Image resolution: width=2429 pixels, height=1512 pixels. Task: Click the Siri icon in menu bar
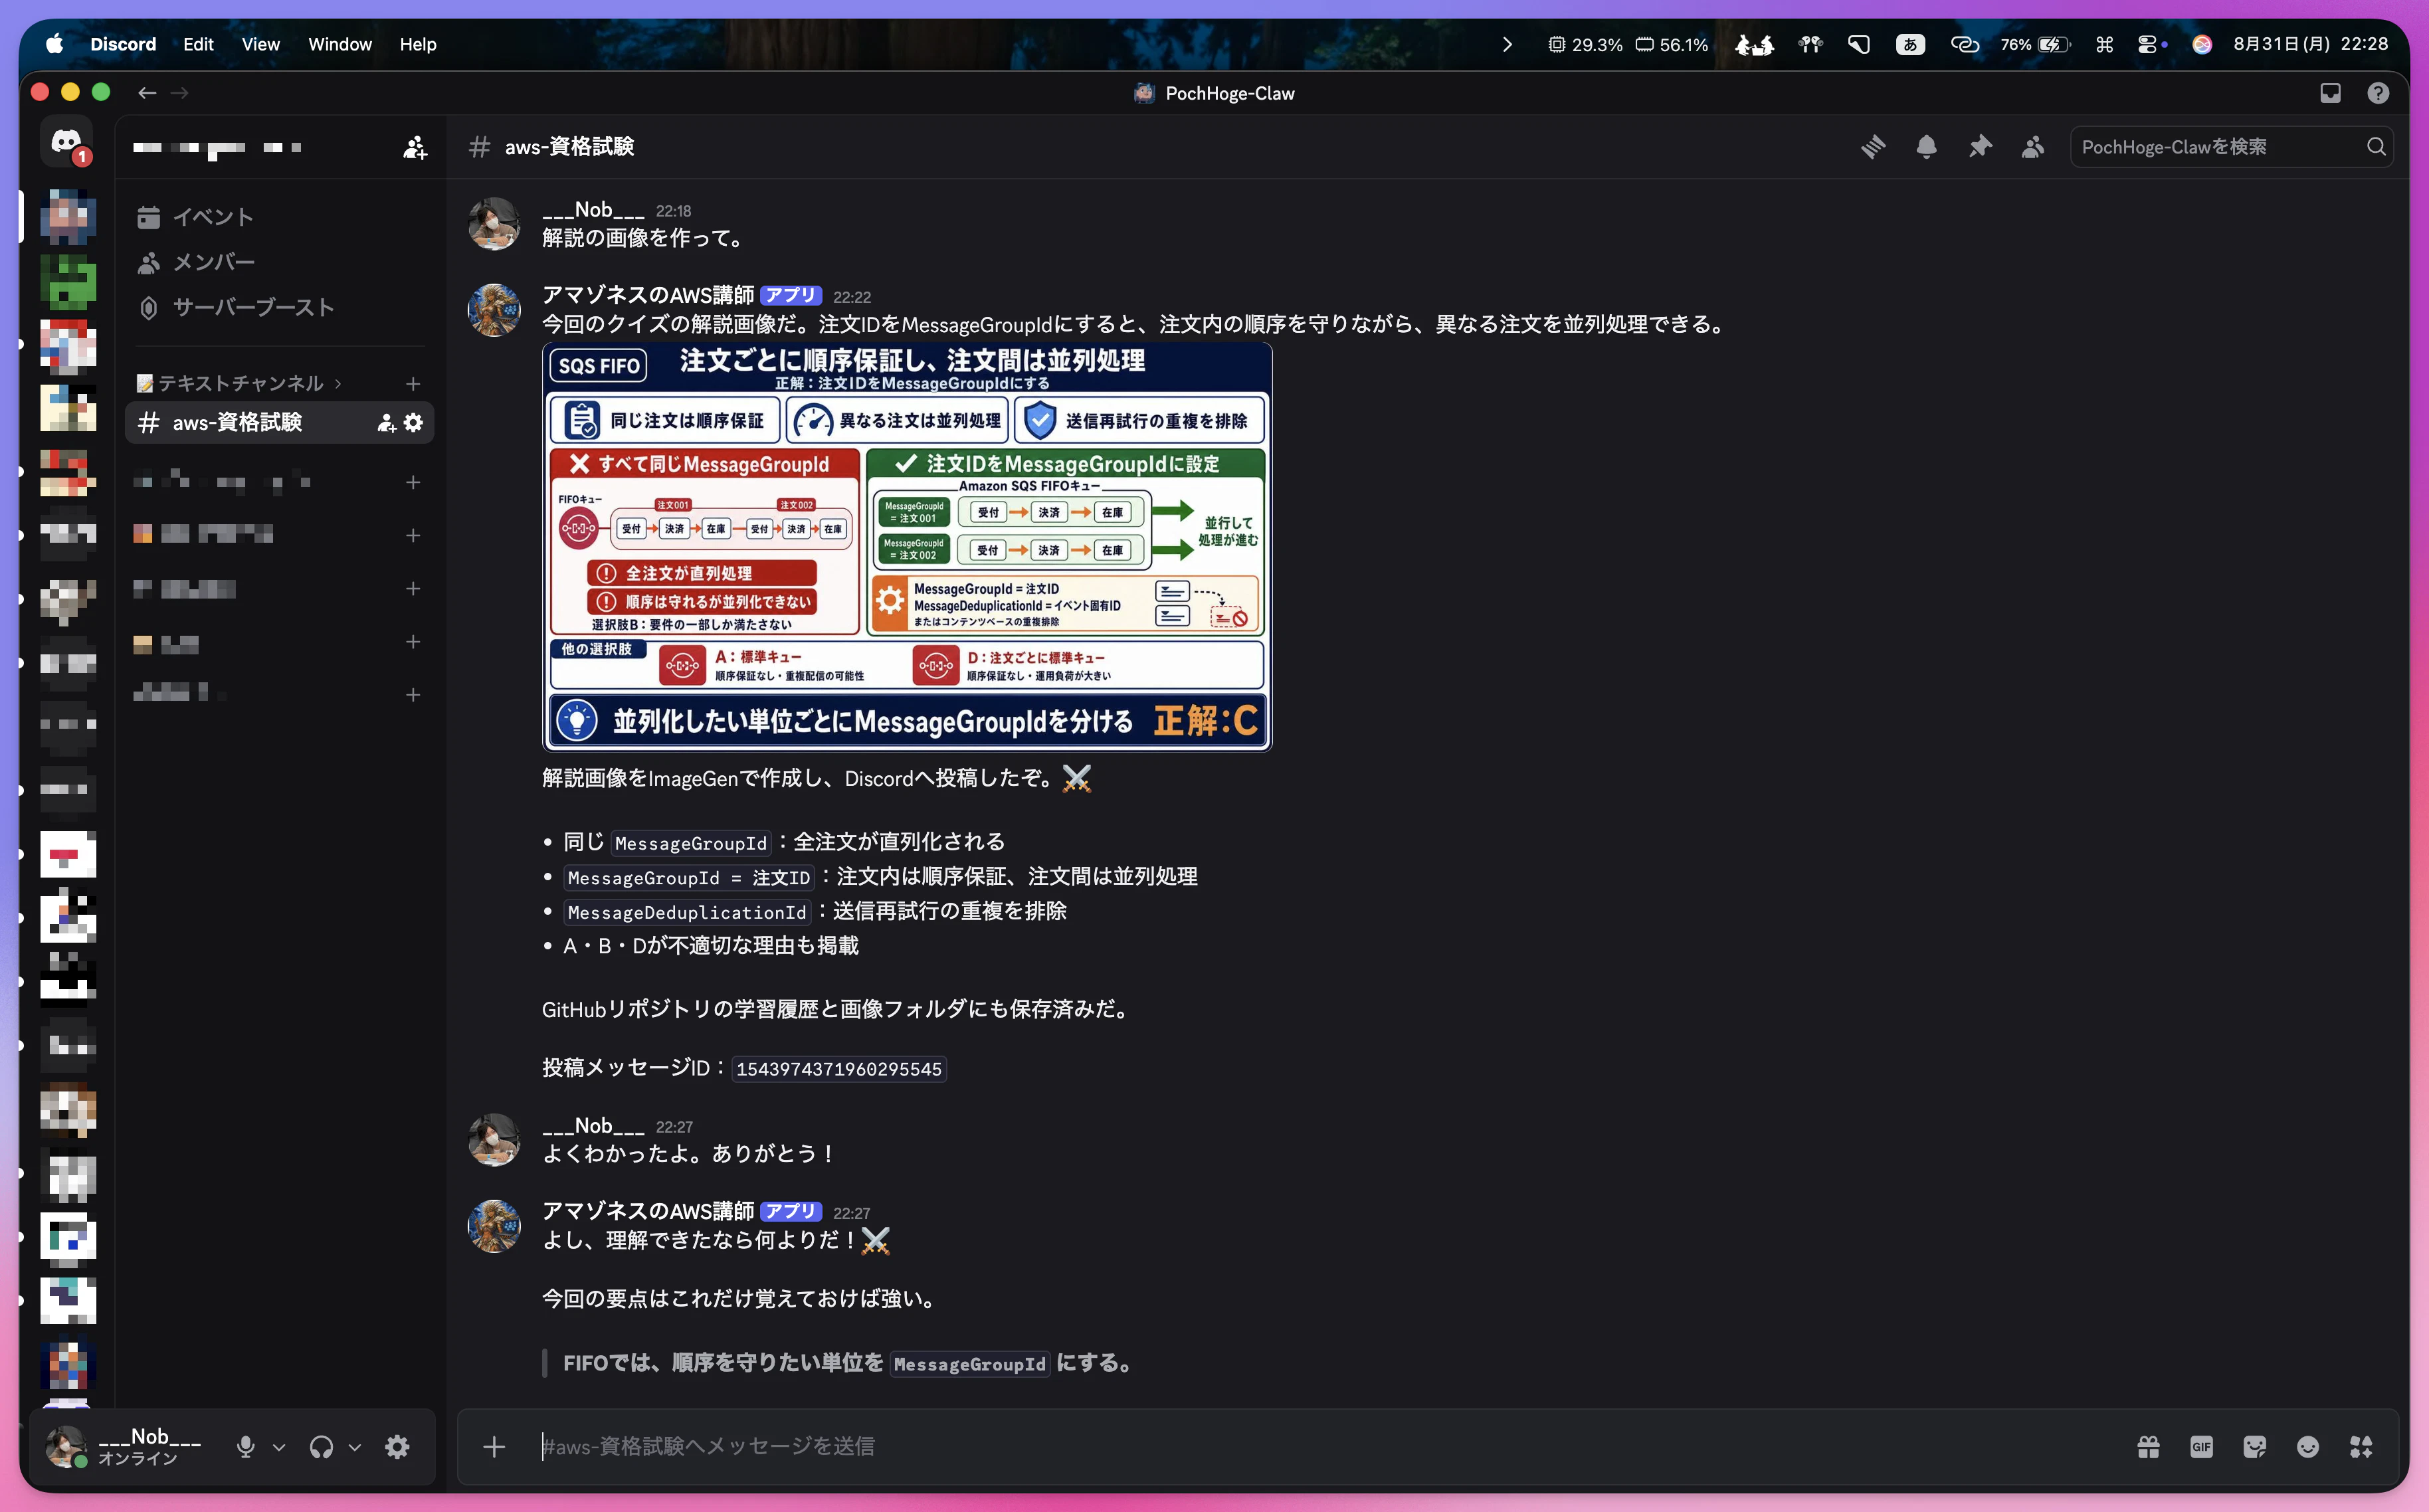pyautogui.click(x=2201, y=44)
